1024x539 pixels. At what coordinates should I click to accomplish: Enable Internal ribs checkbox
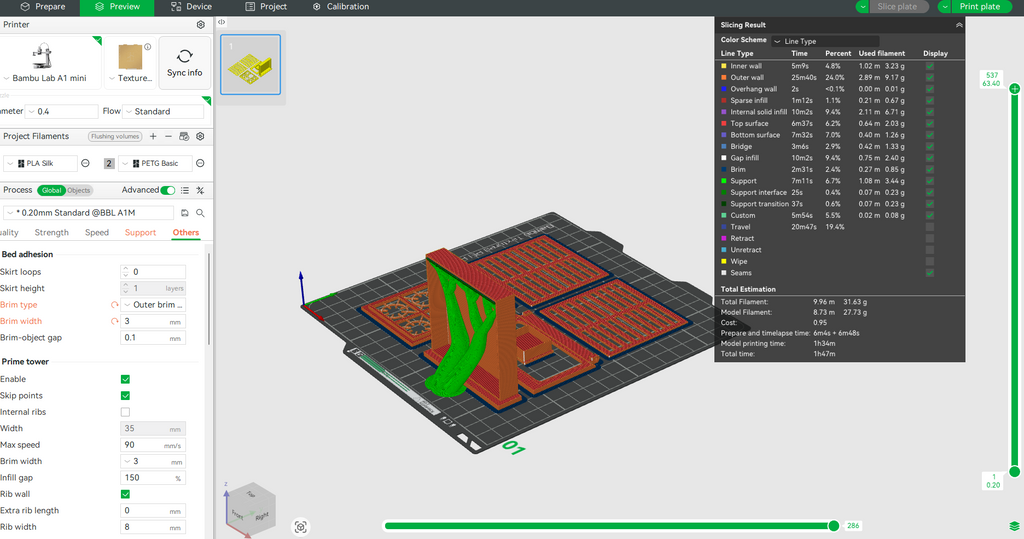tap(125, 412)
